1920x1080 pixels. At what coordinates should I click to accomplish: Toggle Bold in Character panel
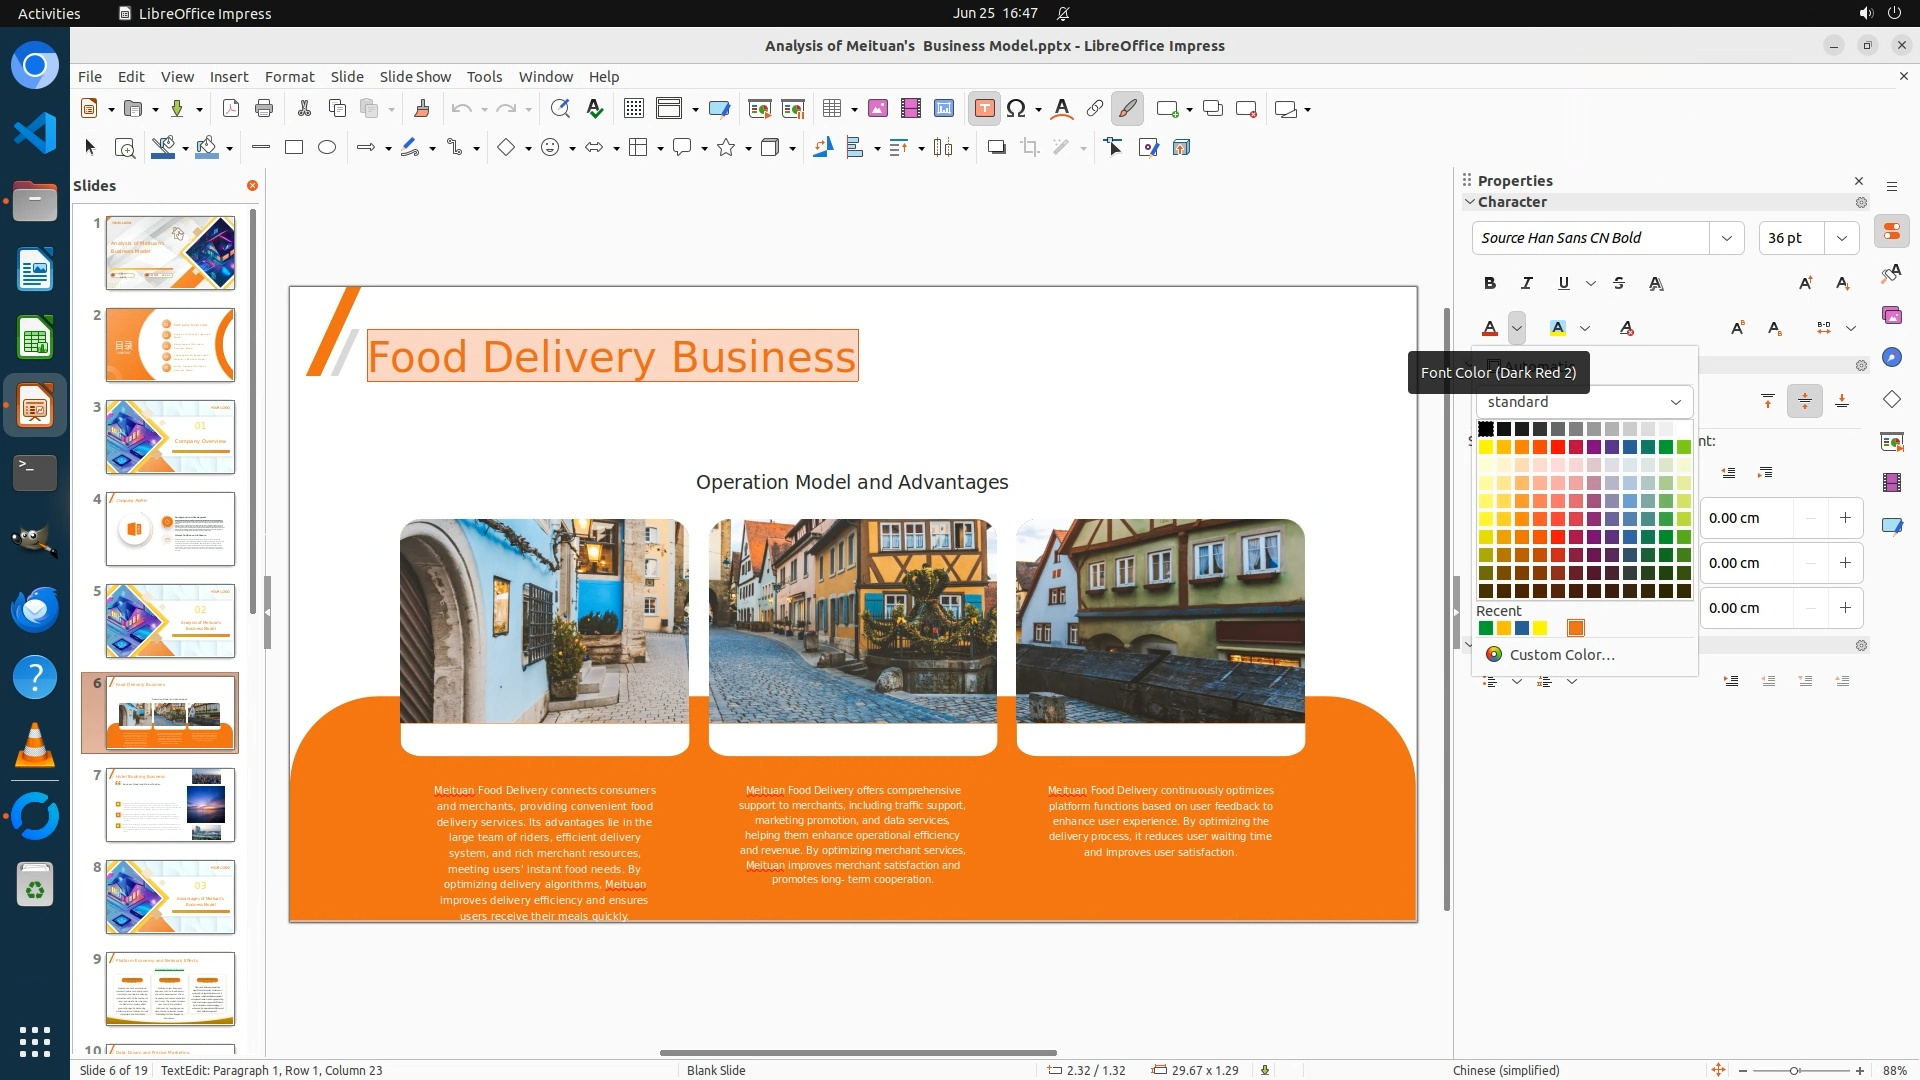1489,284
